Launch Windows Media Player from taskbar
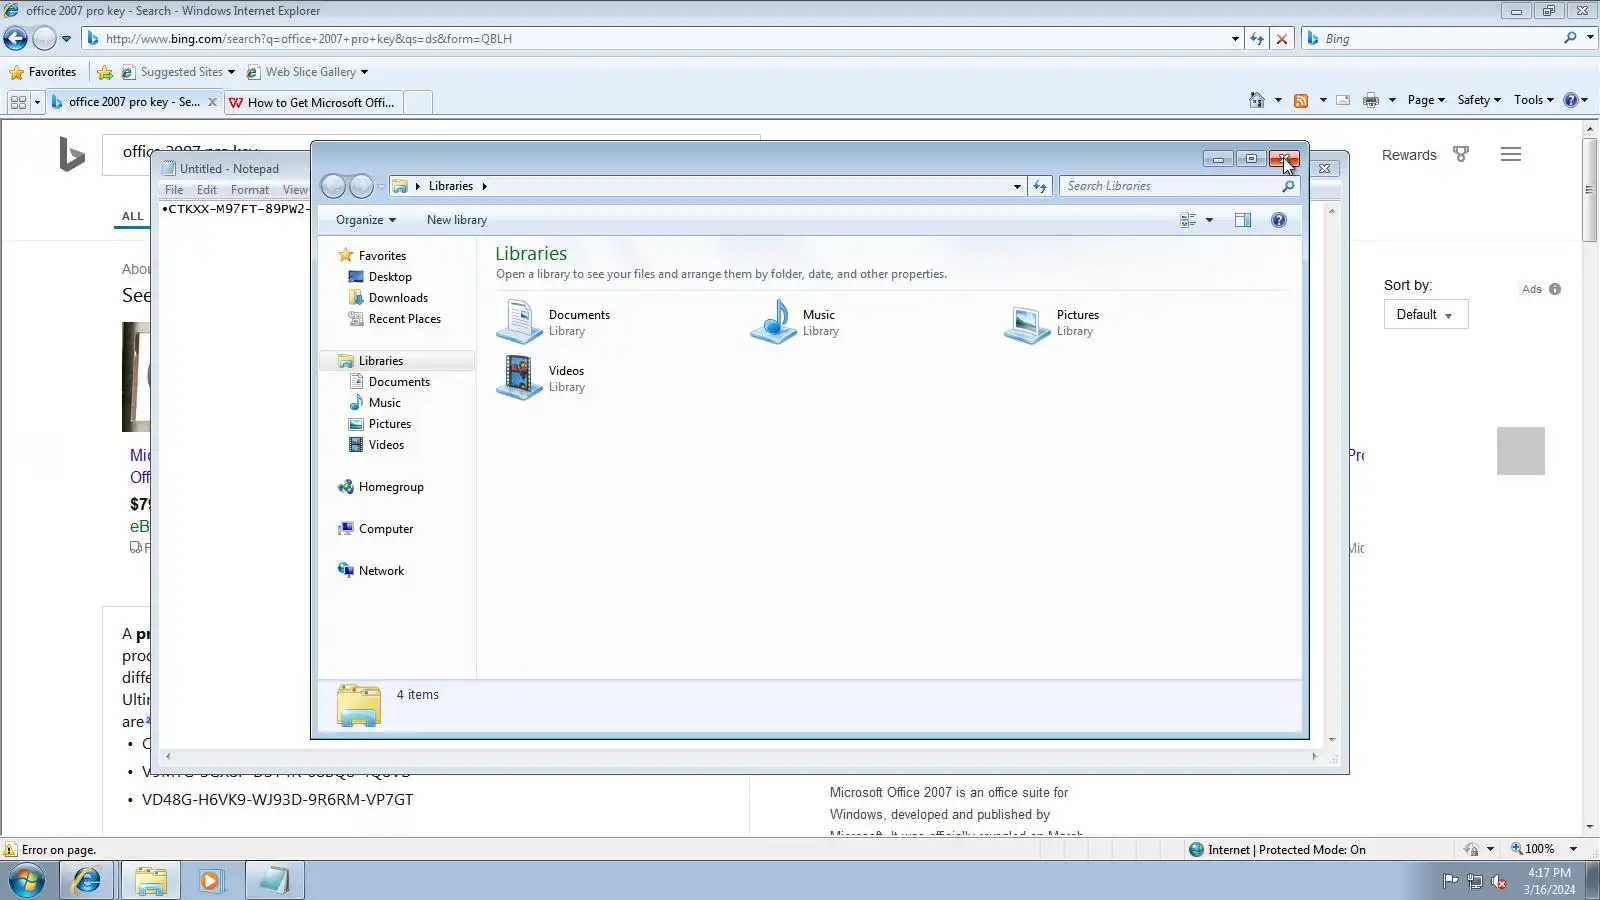This screenshot has height=900, width=1600. click(x=211, y=881)
